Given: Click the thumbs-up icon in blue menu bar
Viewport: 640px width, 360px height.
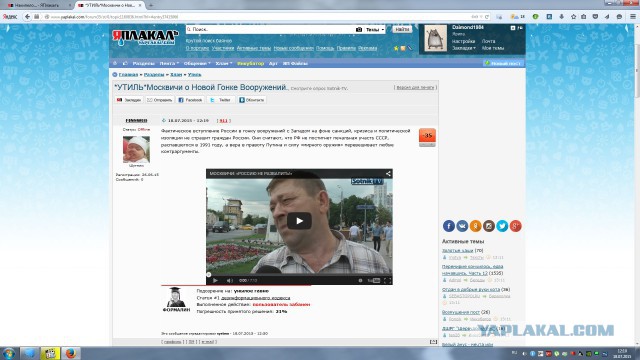Looking at the screenshot, I should (125, 63).
